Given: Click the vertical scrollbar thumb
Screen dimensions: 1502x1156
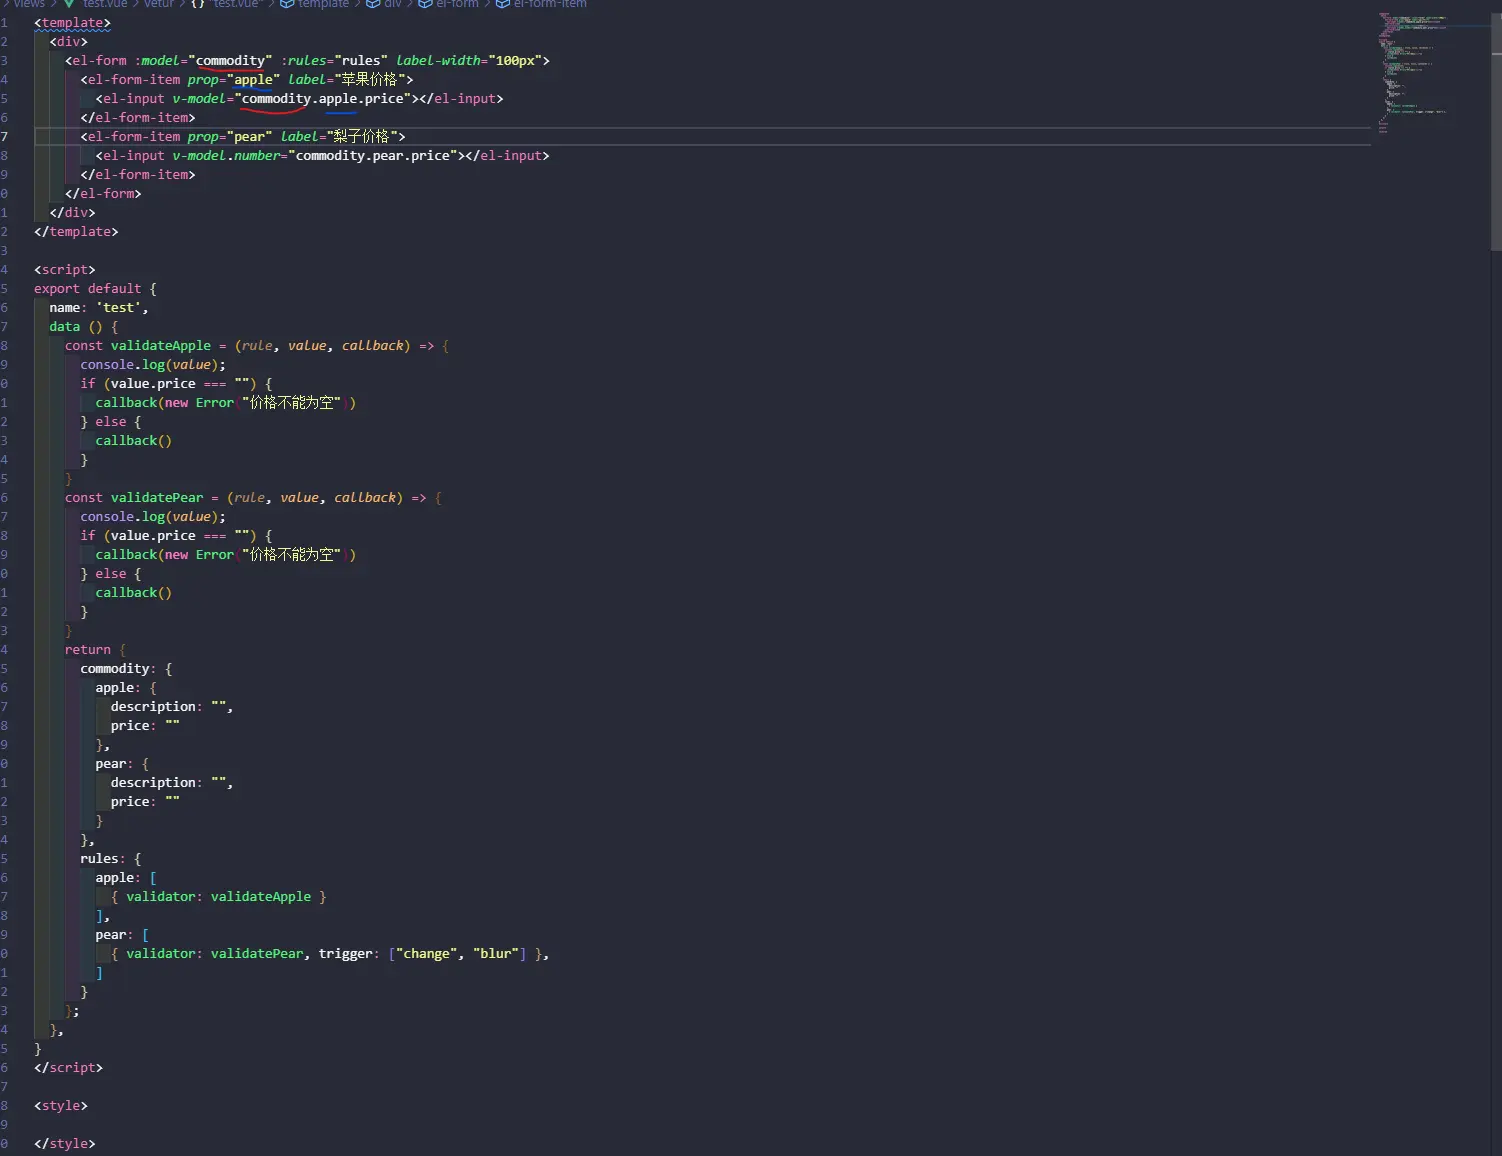Looking at the screenshot, I should click(1495, 130).
